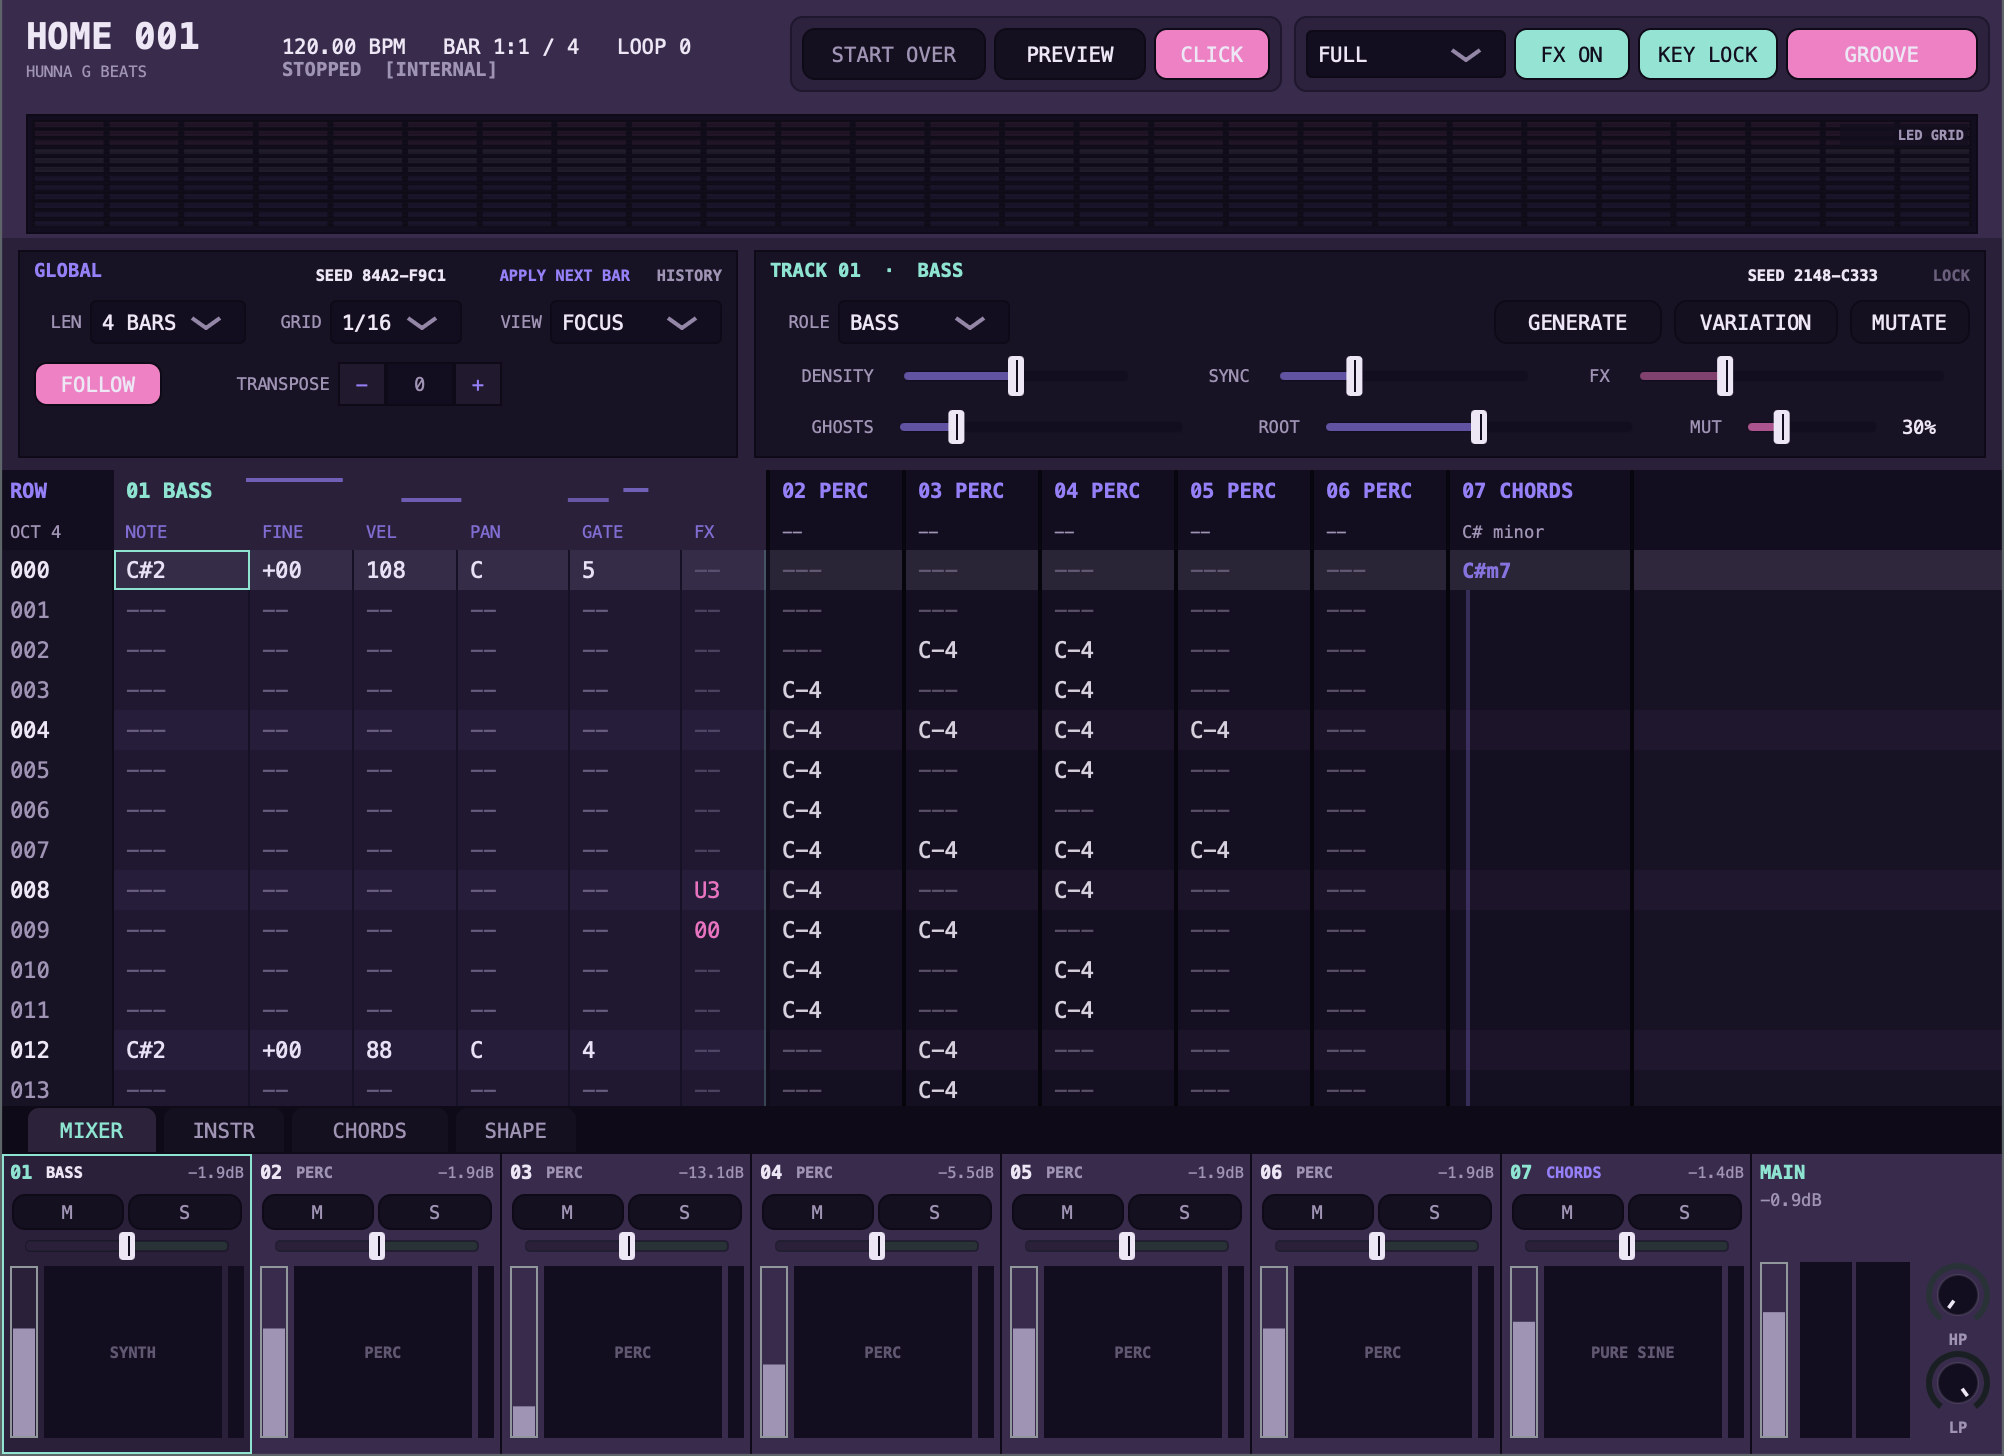The width and height of the screenshot is (2004, 1456).
Task: Adjust the GHOSTS slider handle
Action: 956,427
